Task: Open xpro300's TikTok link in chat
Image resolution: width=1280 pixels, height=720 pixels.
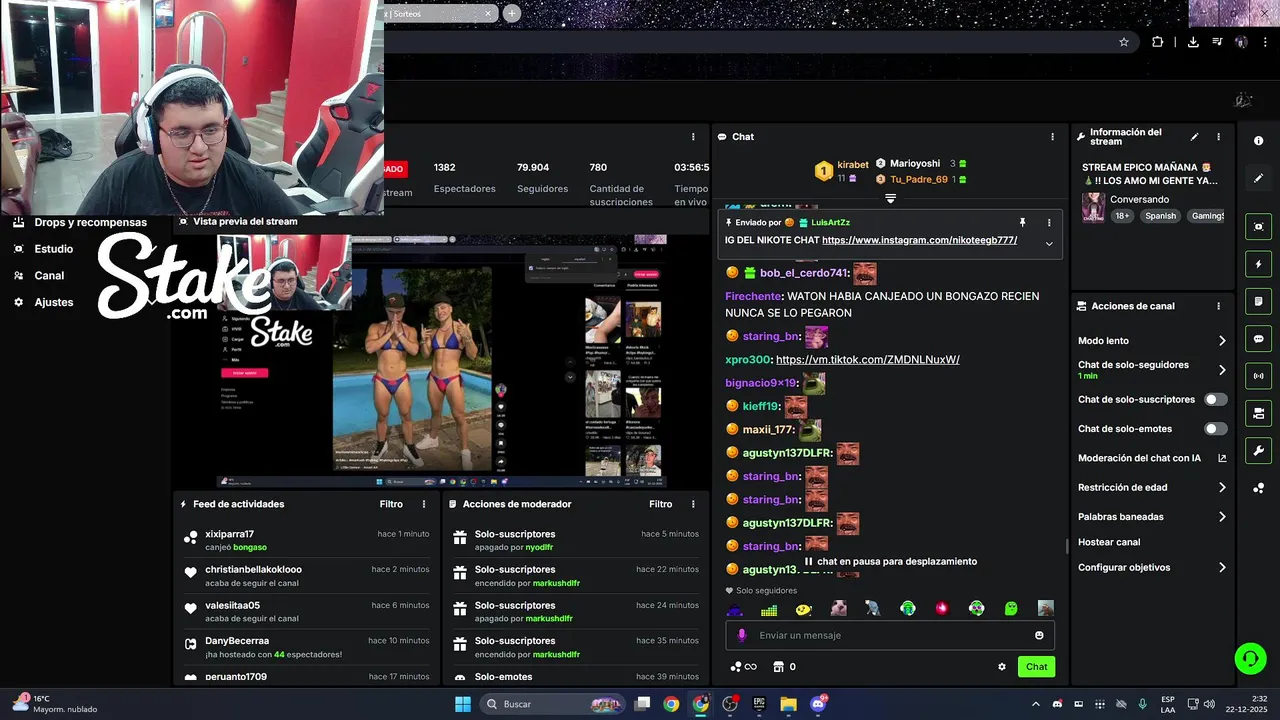Action: 868,360
